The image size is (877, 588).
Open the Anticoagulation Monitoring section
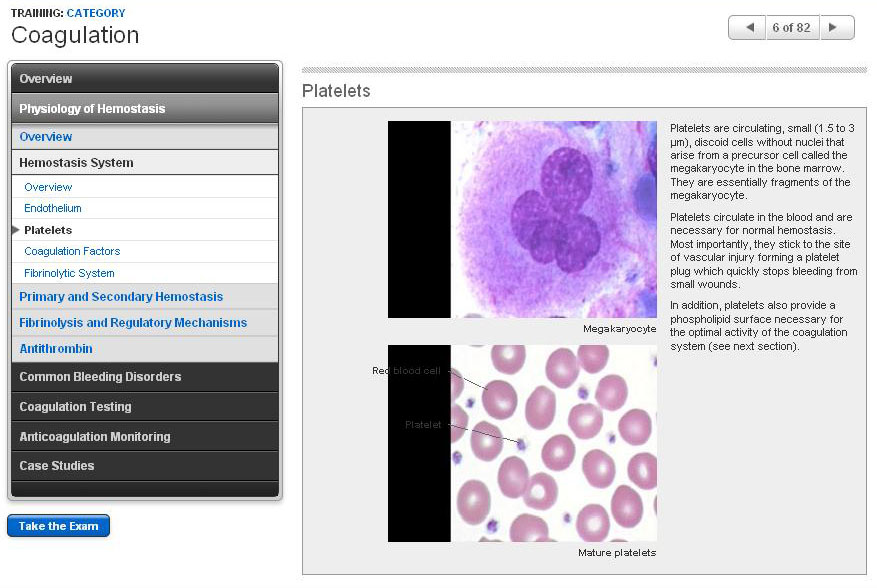click(145, 437)
